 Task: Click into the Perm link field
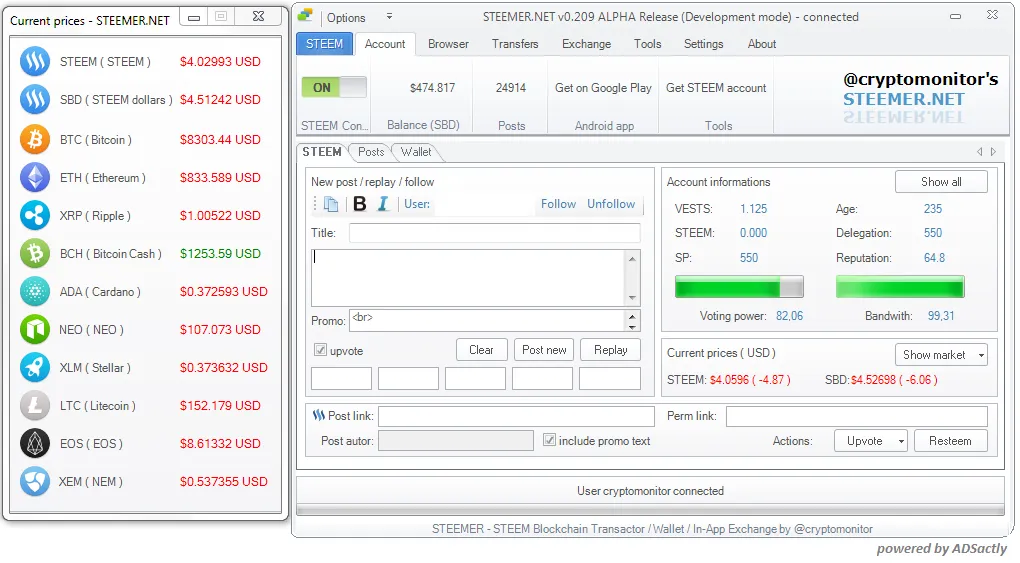(857, 416)
